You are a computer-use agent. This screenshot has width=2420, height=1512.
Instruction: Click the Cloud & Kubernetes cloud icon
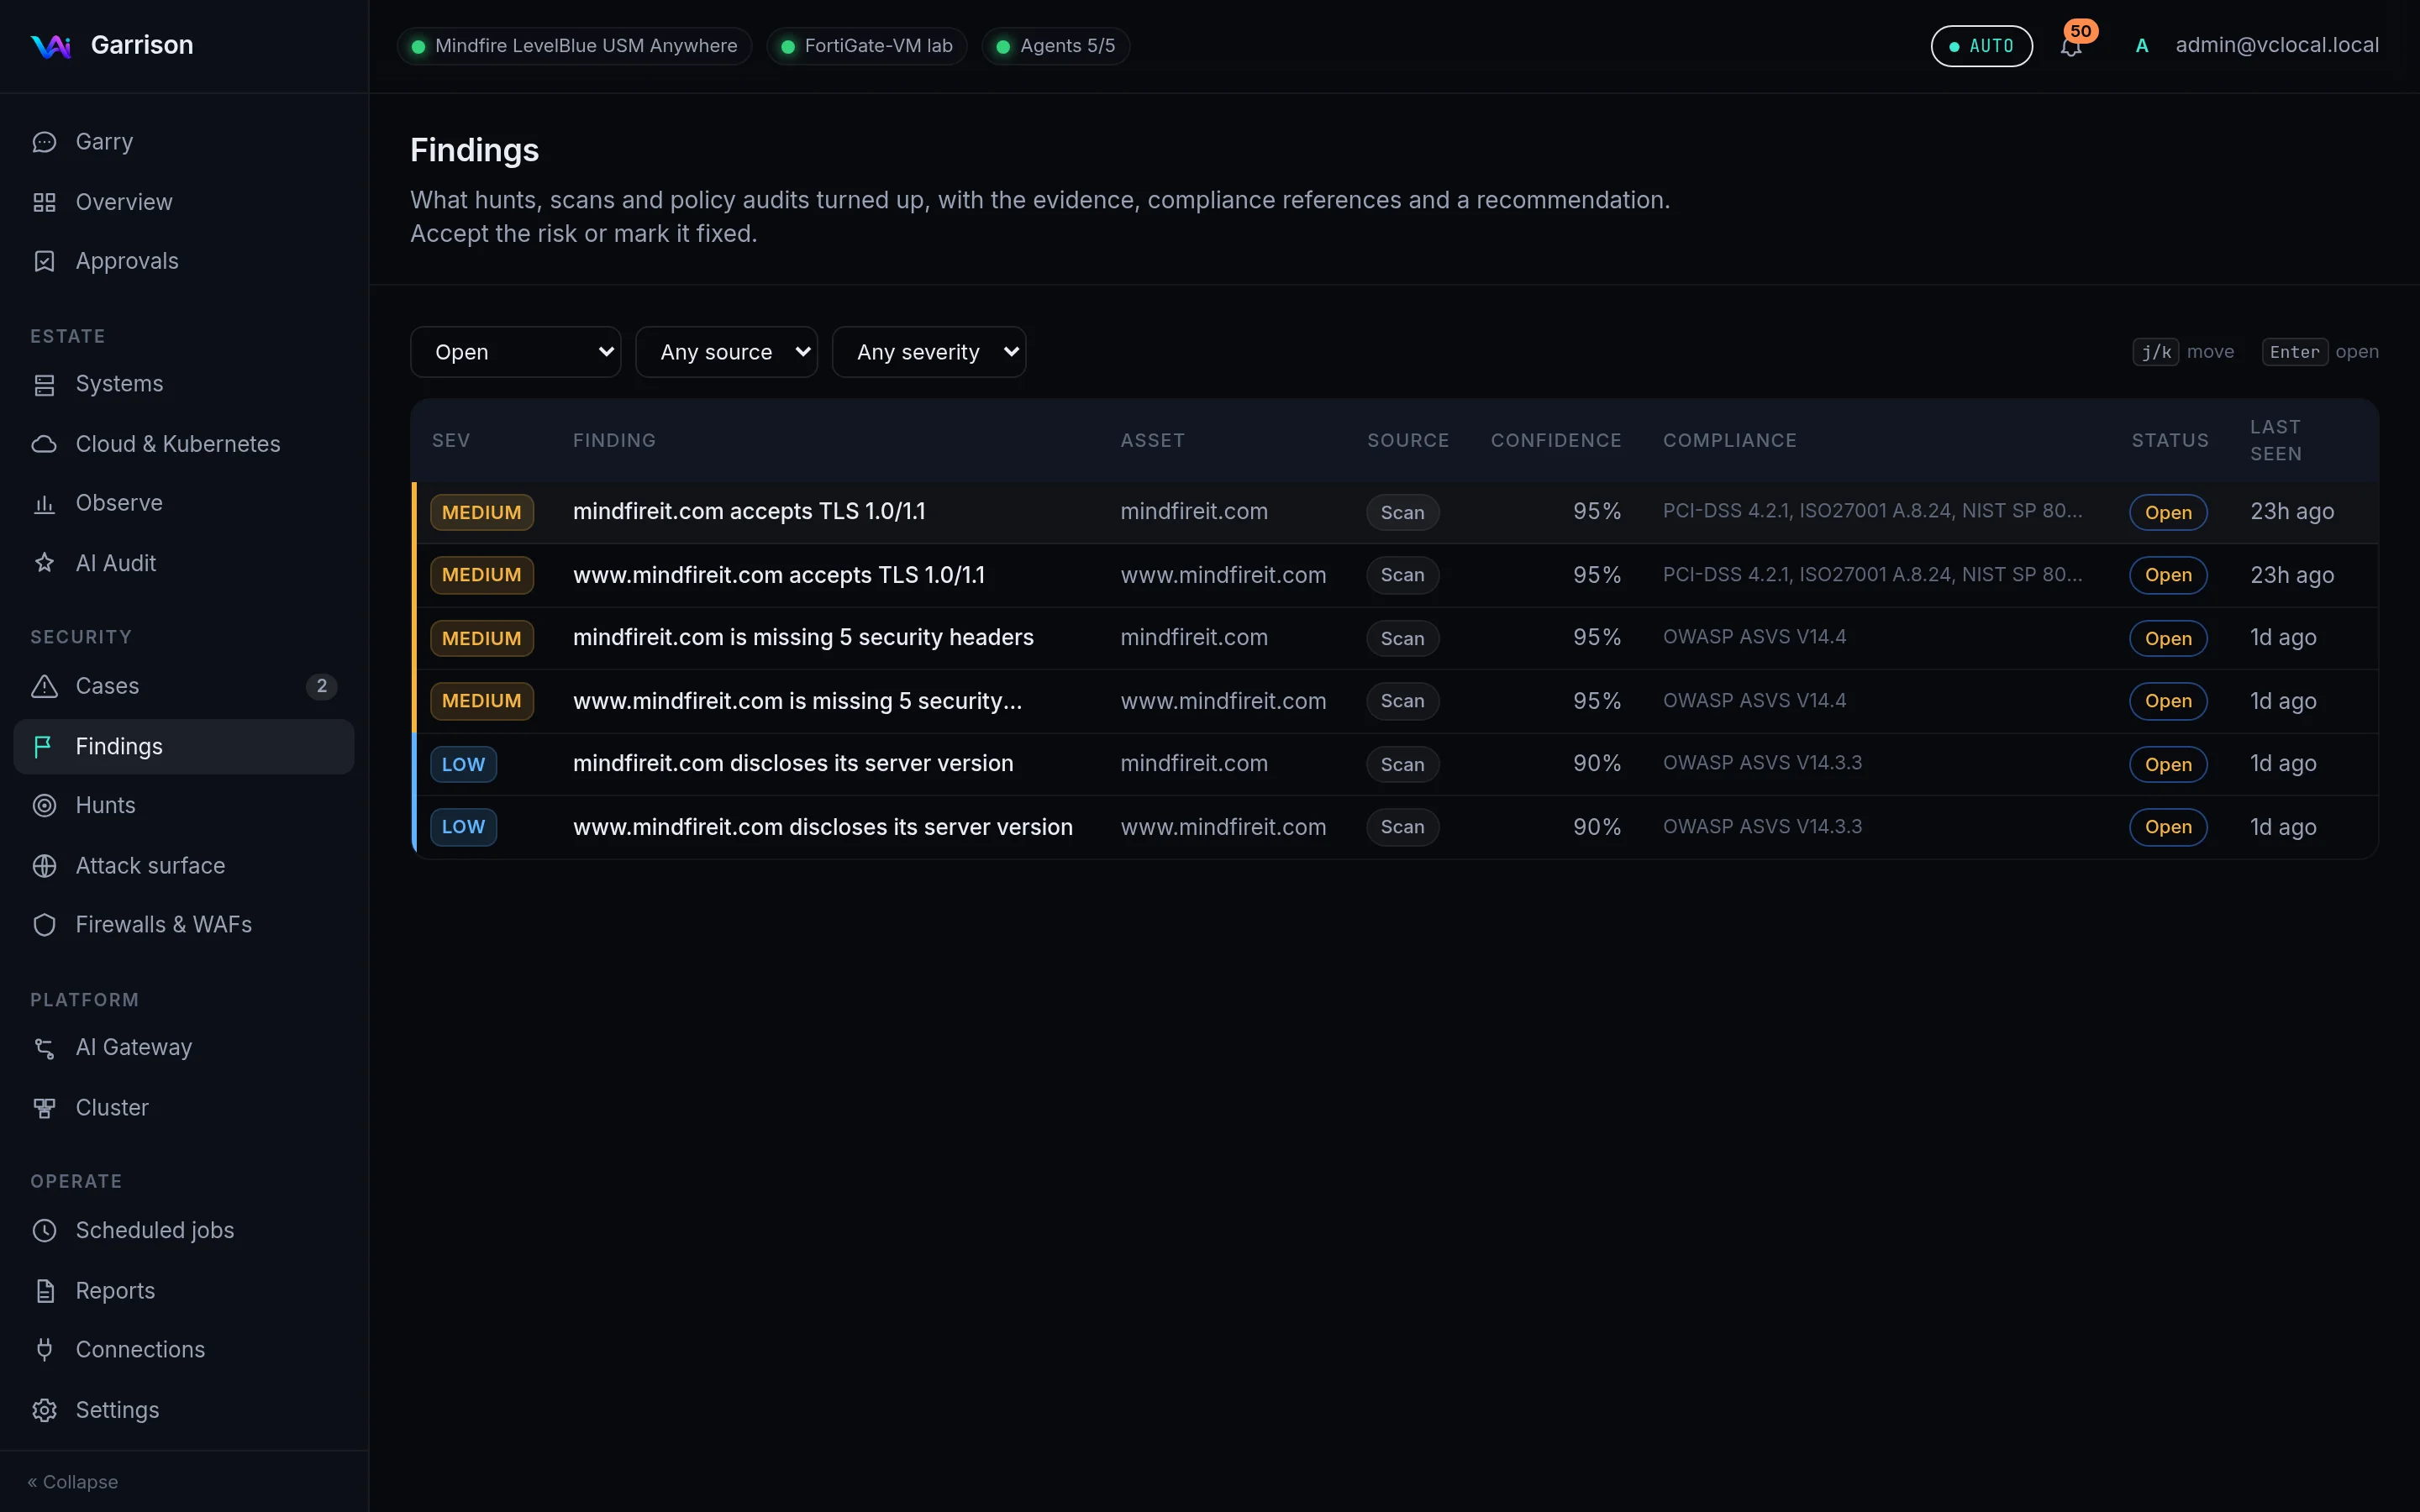[44, 444]
